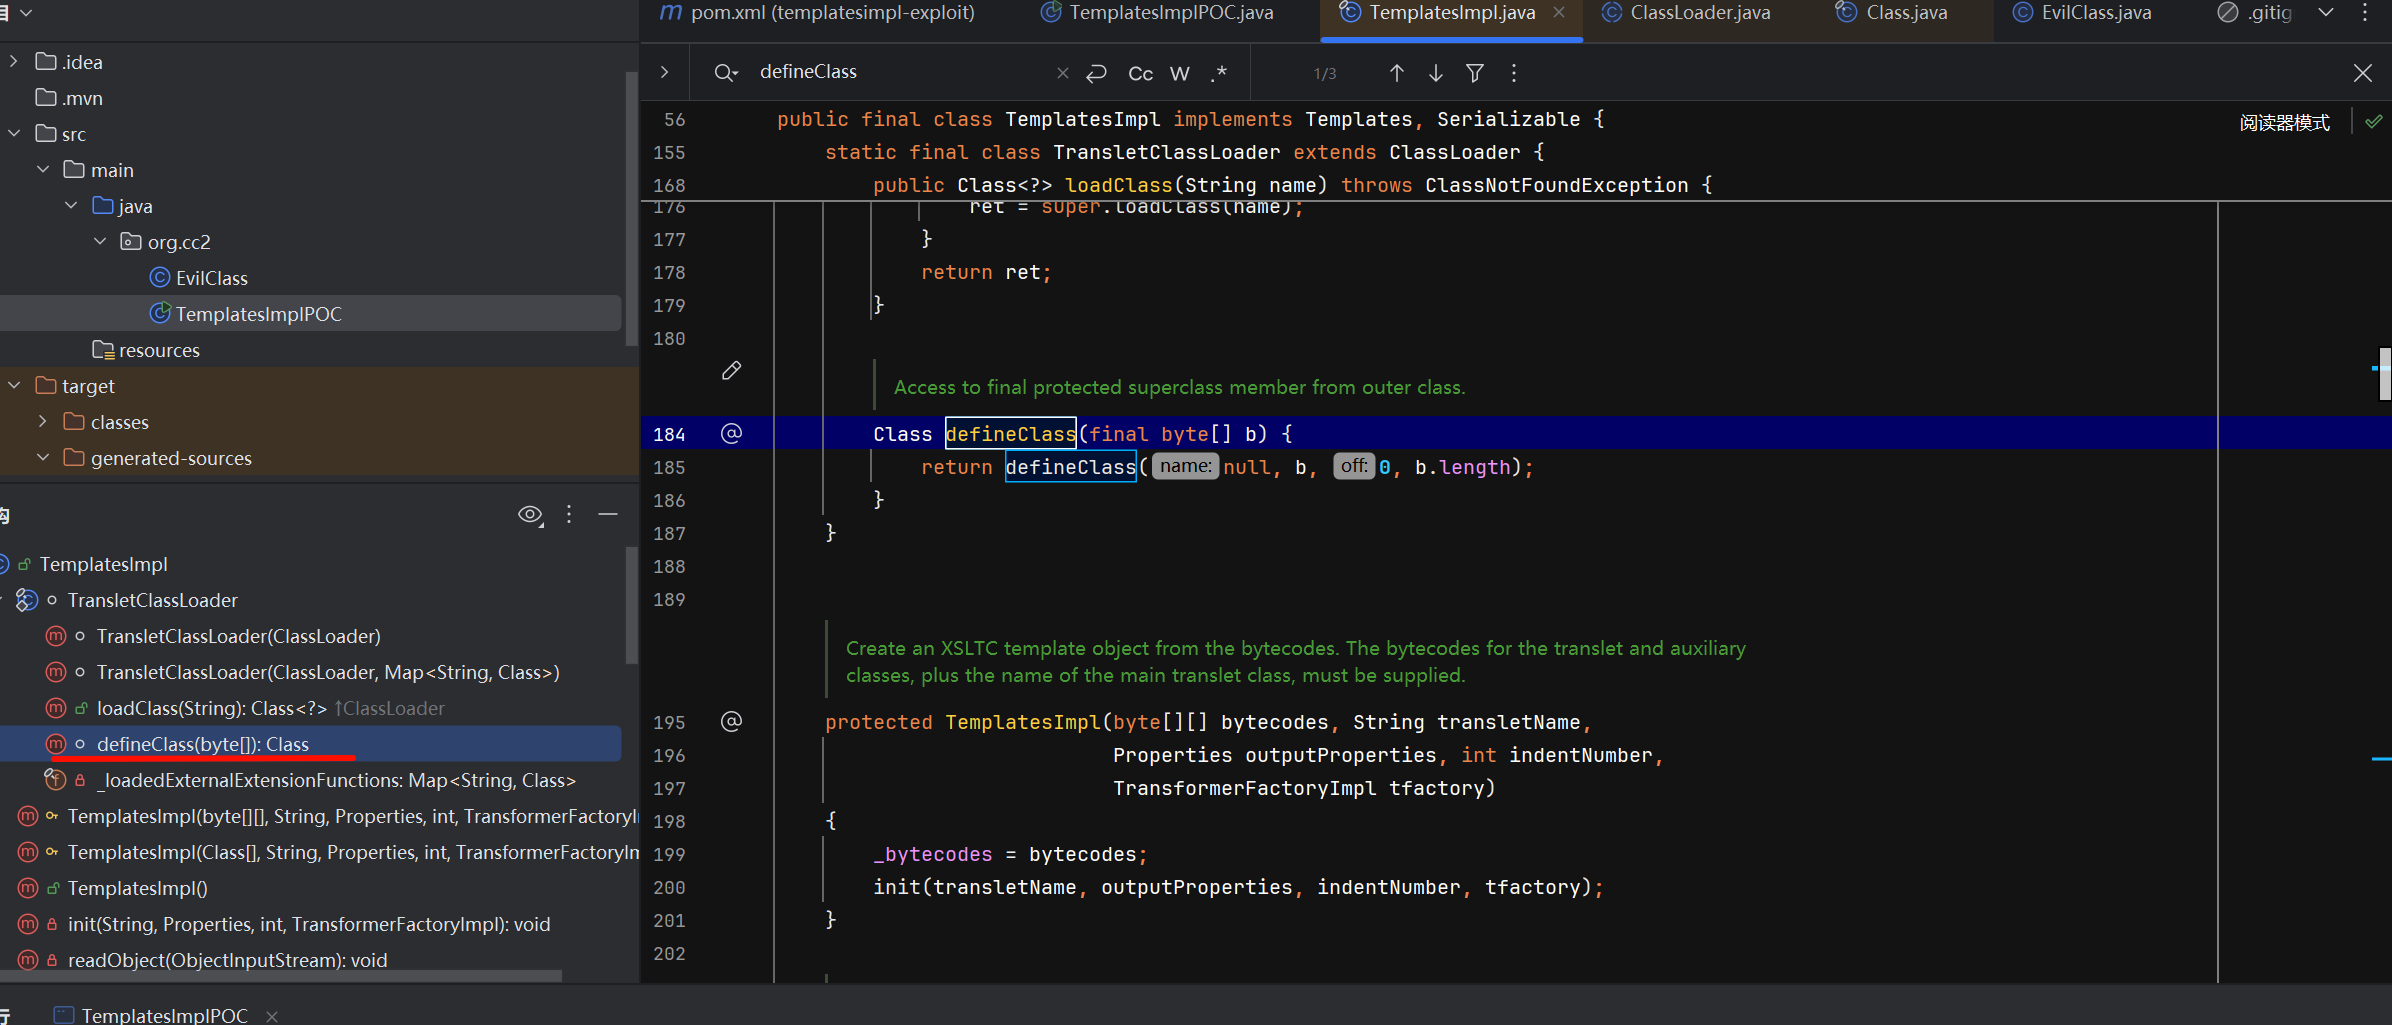2392x1025 pixels.
Task: Select TemplatesImpl class in structure
Action: (103, 564)
